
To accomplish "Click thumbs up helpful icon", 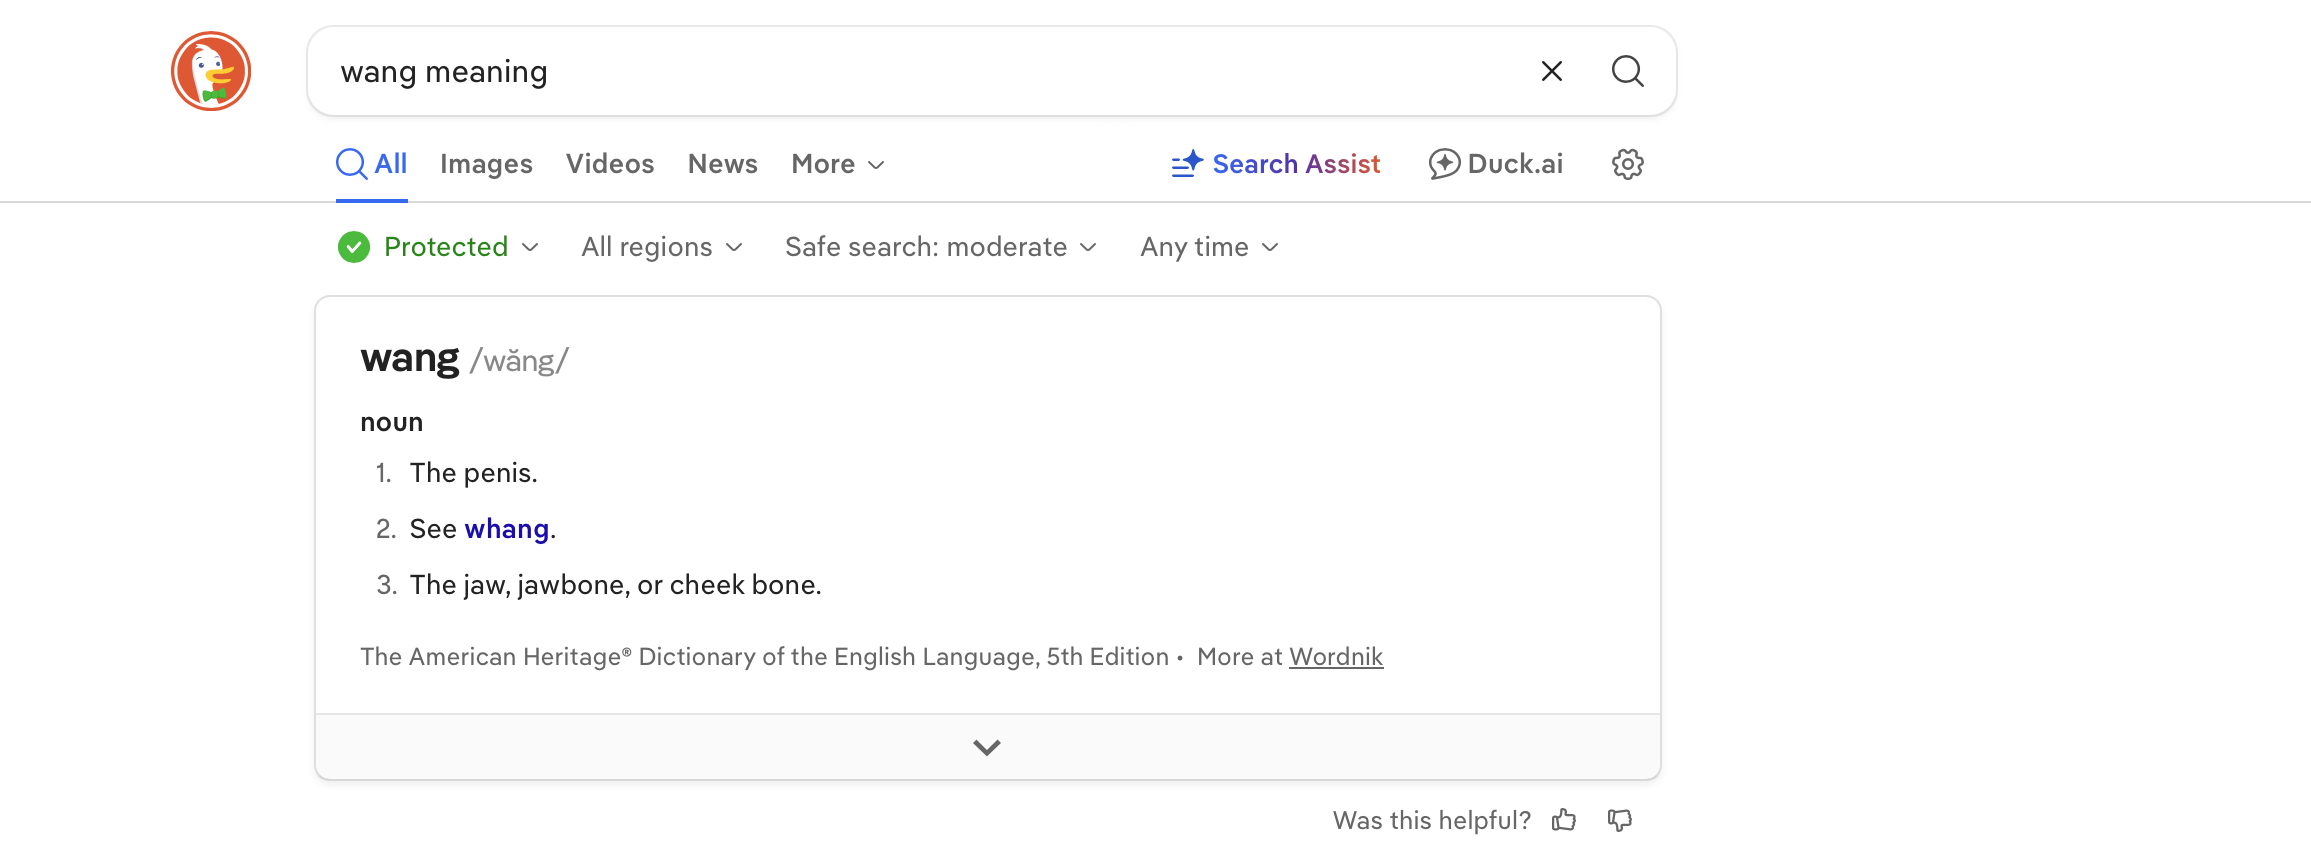I will point(1564,821).
